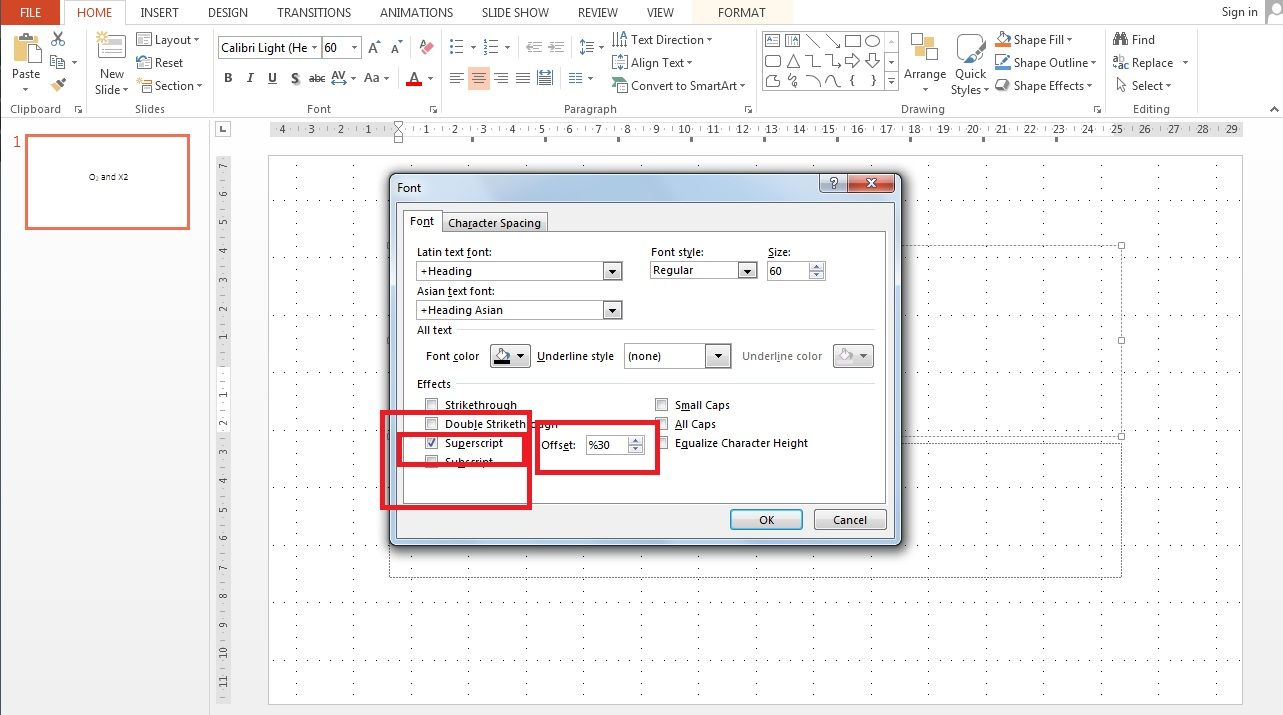Toggle bold formatting in the Font group
1283x715 pixels.
tap(228, 77)
